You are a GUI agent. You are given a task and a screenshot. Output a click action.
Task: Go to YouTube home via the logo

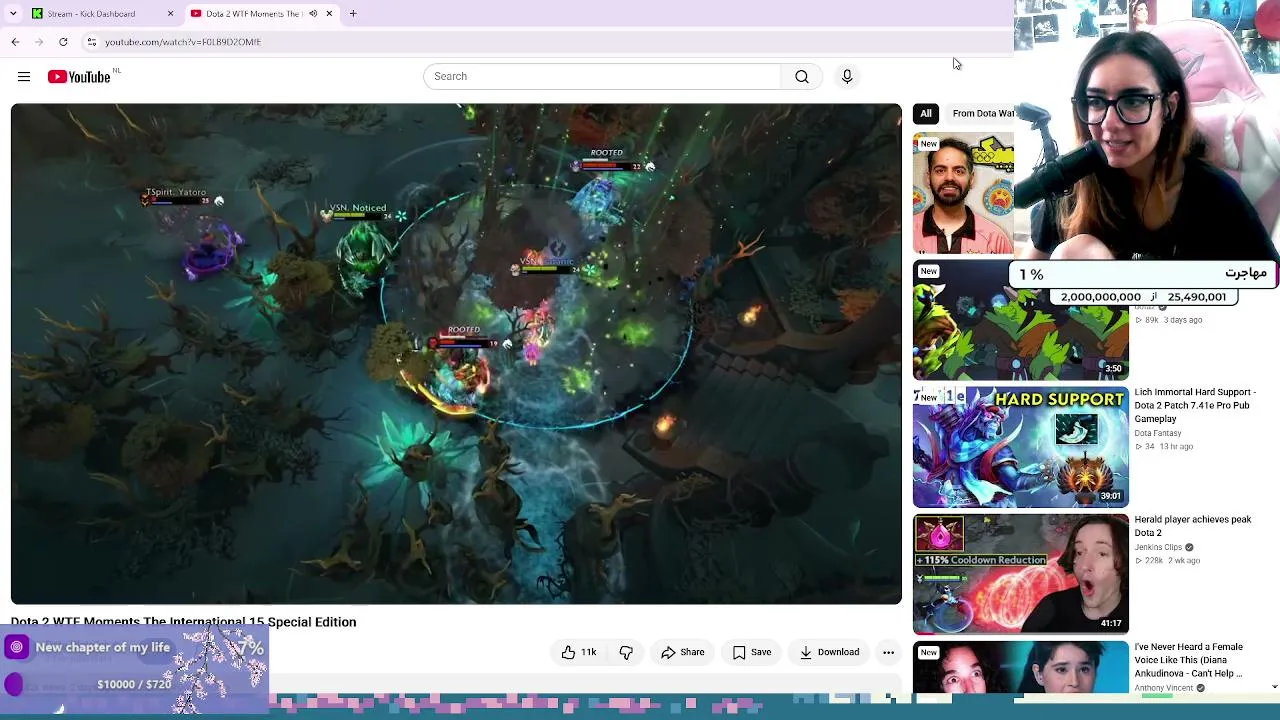(79, 77)
